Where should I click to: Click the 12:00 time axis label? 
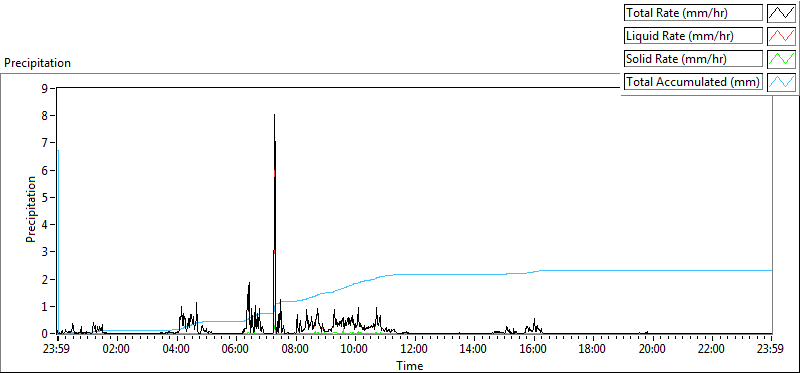tap(415, 350)
